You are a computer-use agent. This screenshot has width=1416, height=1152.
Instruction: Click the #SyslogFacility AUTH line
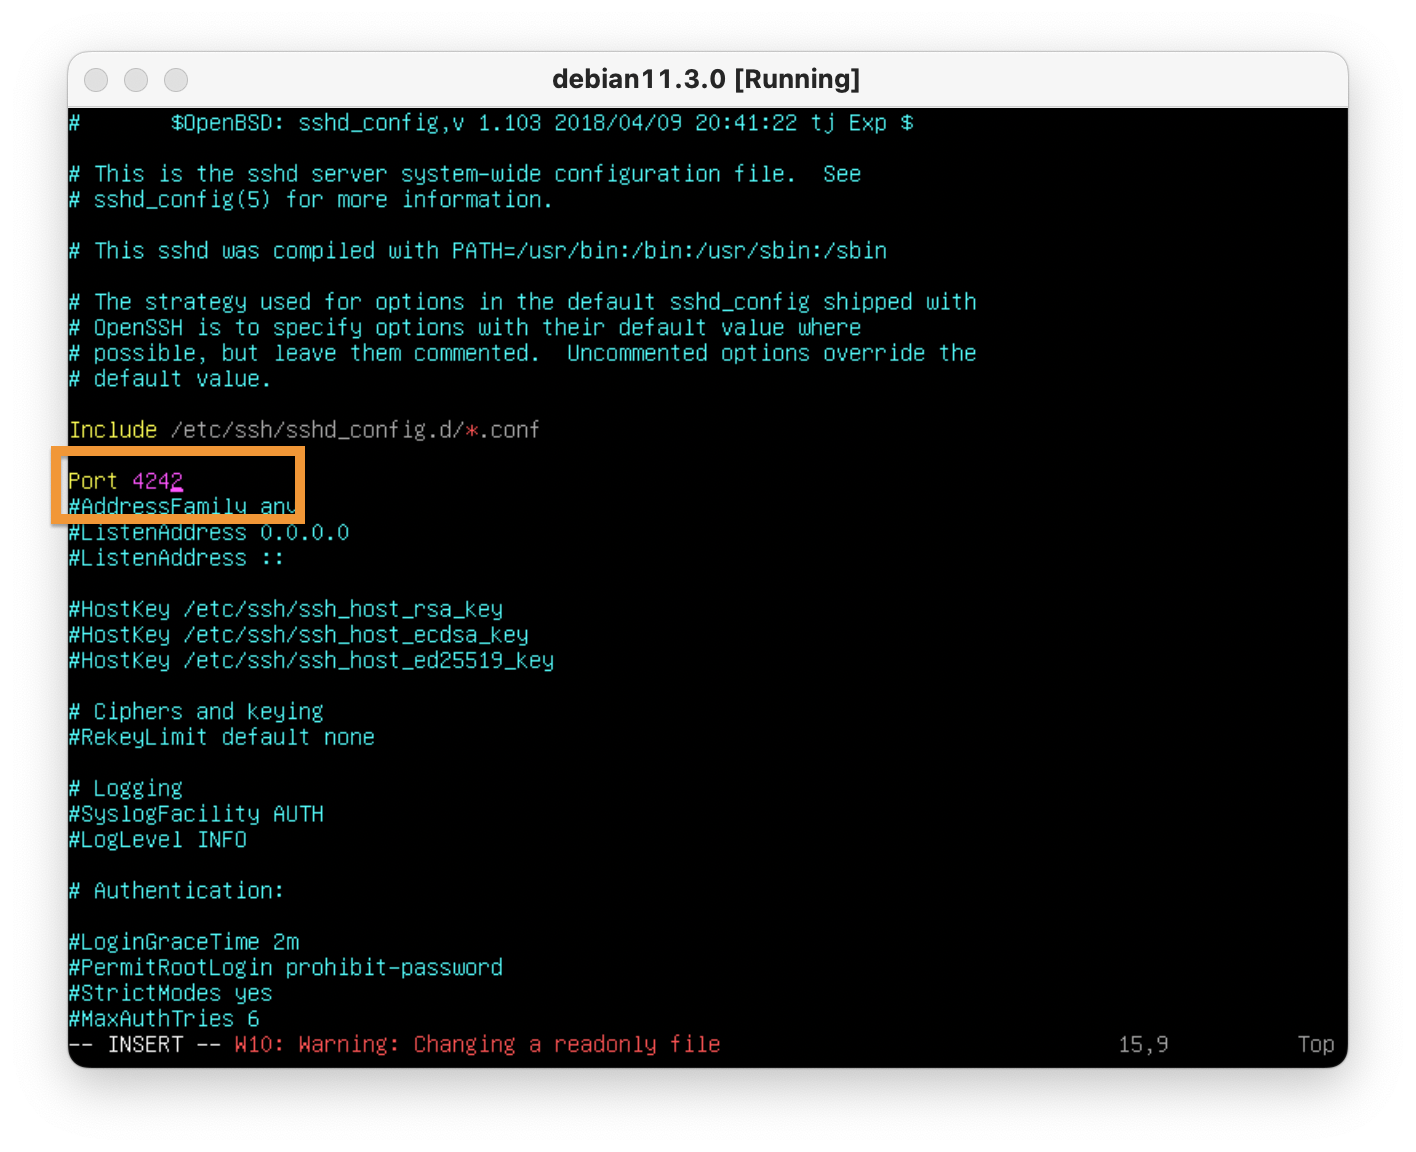pos(196,814)
